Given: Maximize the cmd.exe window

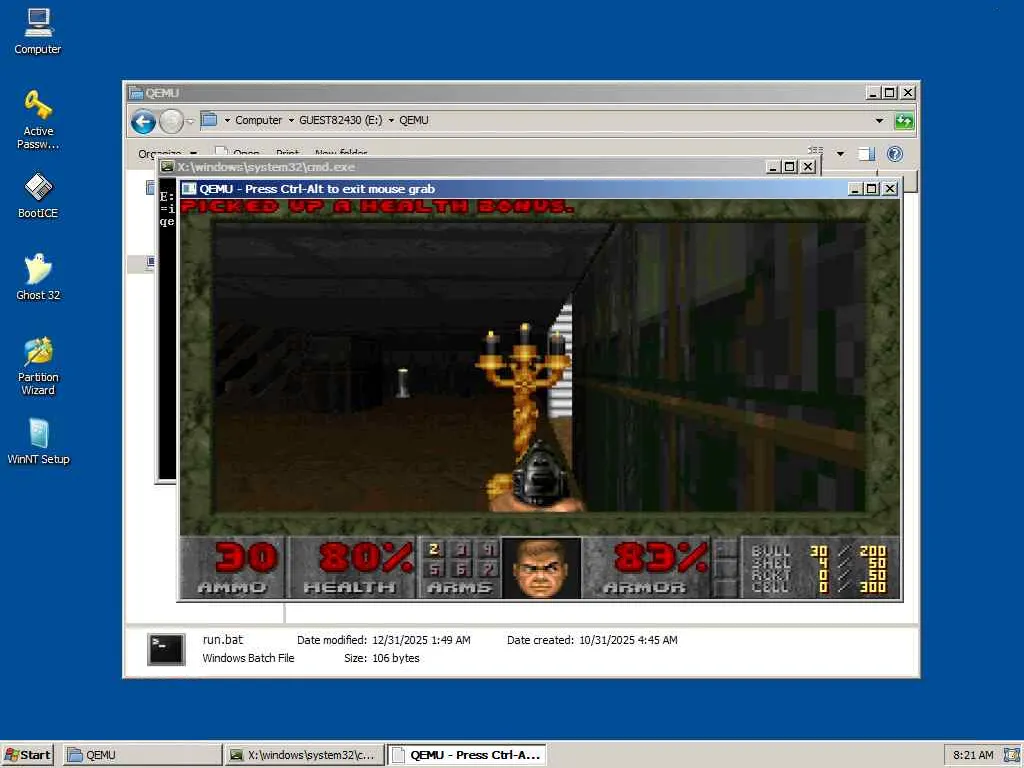Looking at the screenshot, I should (x=790, y=167).
